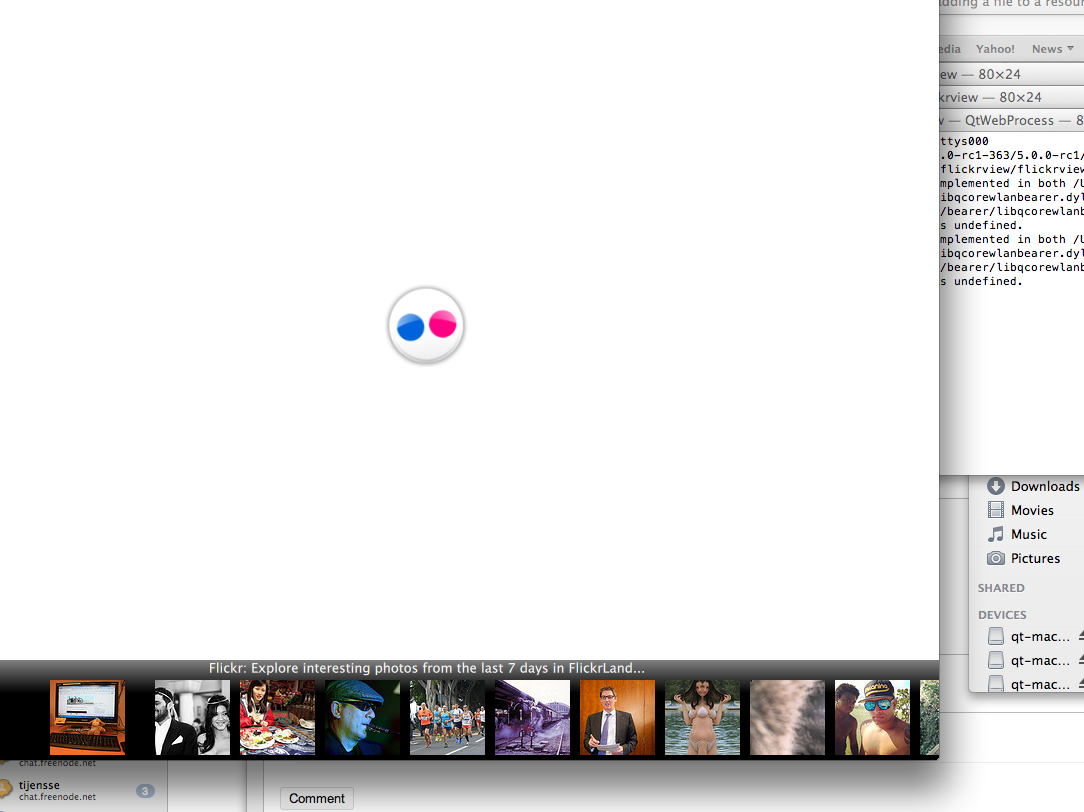Click the Pictures camera icon
1084x812 pixels.
pyautogui.click(x=996, y=558)
